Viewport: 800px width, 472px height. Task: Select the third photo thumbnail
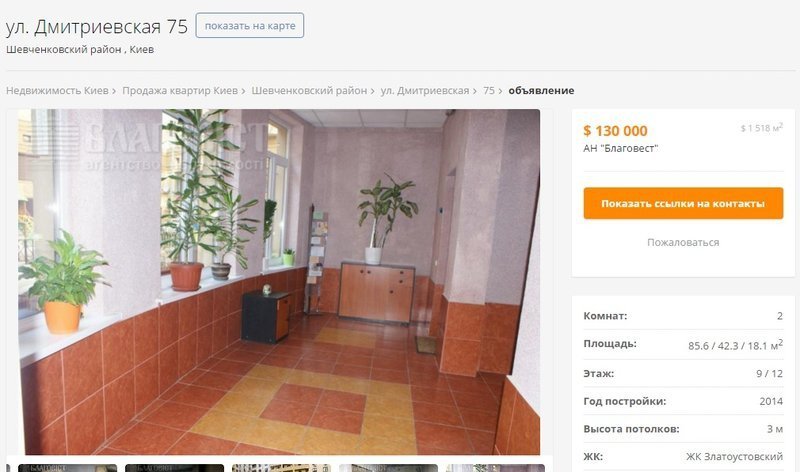click(281, 468)
